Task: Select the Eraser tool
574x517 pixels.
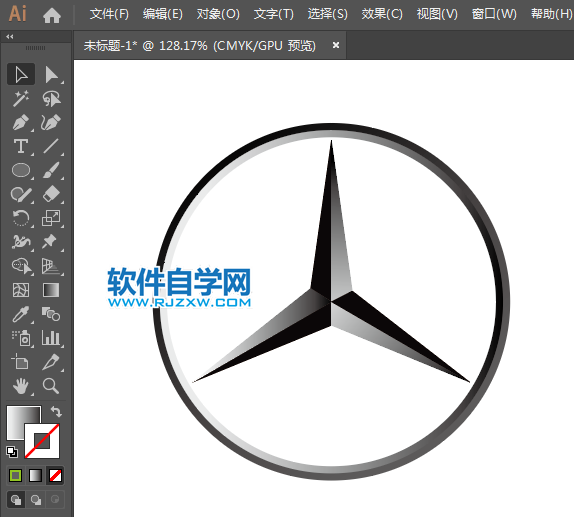Action: tap(51, 194)
